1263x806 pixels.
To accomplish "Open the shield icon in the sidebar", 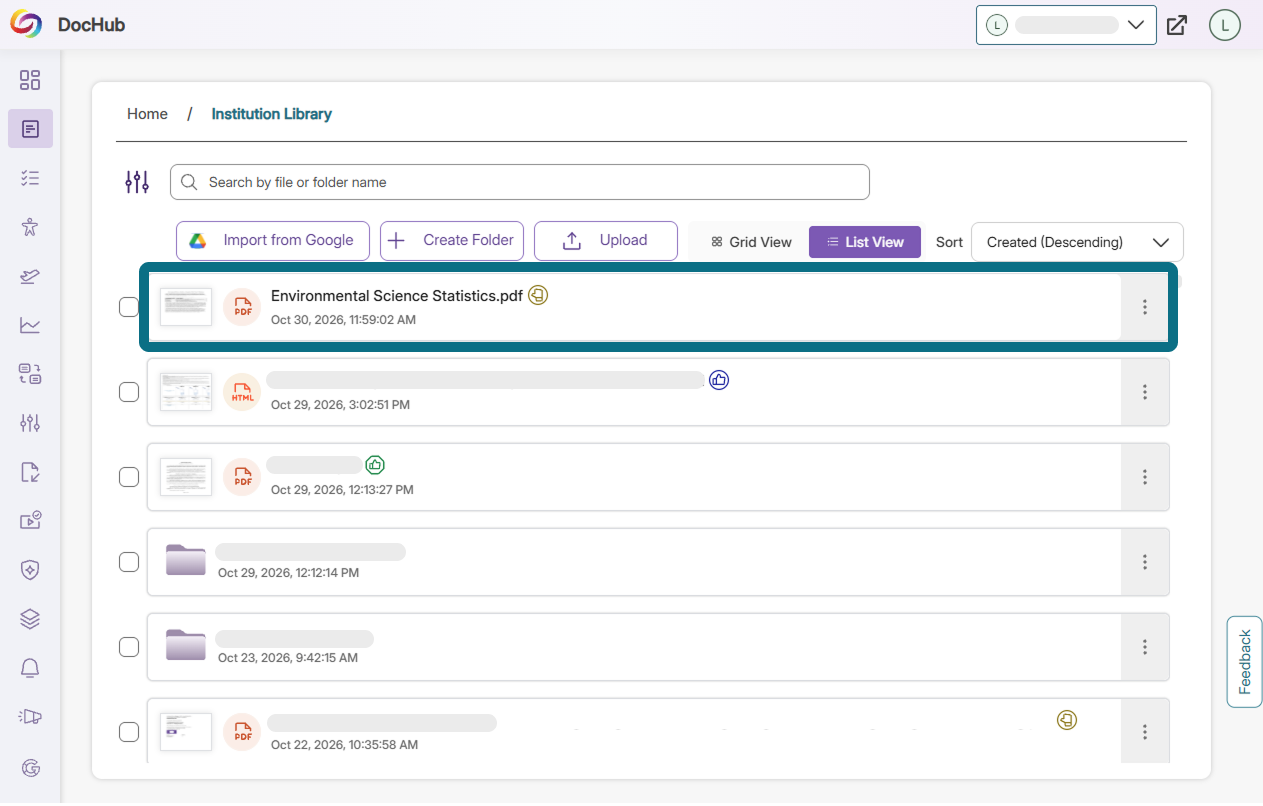I will pos(30,570).
